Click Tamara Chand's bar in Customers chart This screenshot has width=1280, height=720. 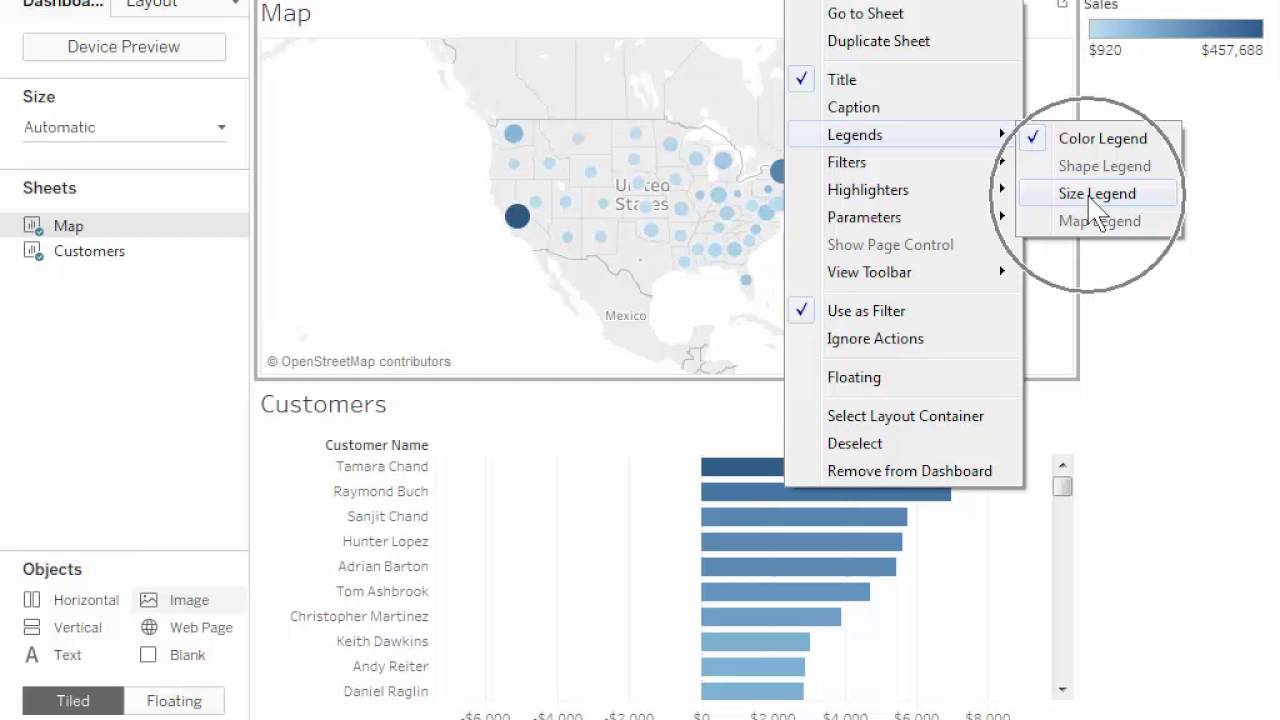click(x=742, y=467)
